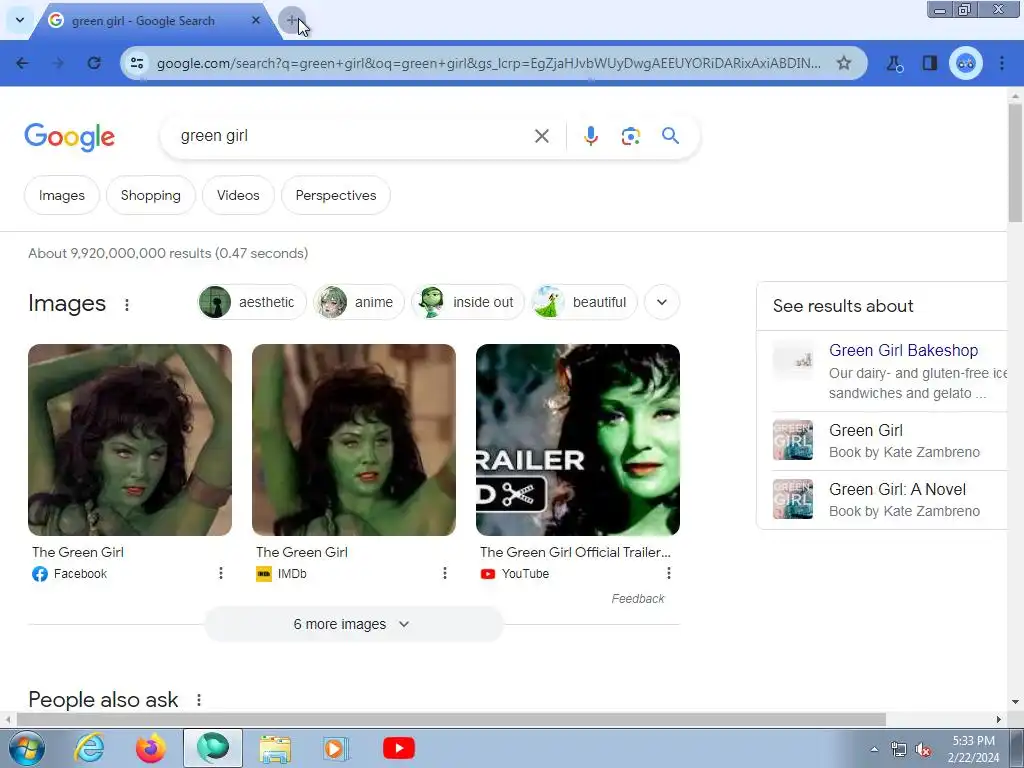Click the scroll right arrow
The image size is (1024, 768).
point(999,719)
